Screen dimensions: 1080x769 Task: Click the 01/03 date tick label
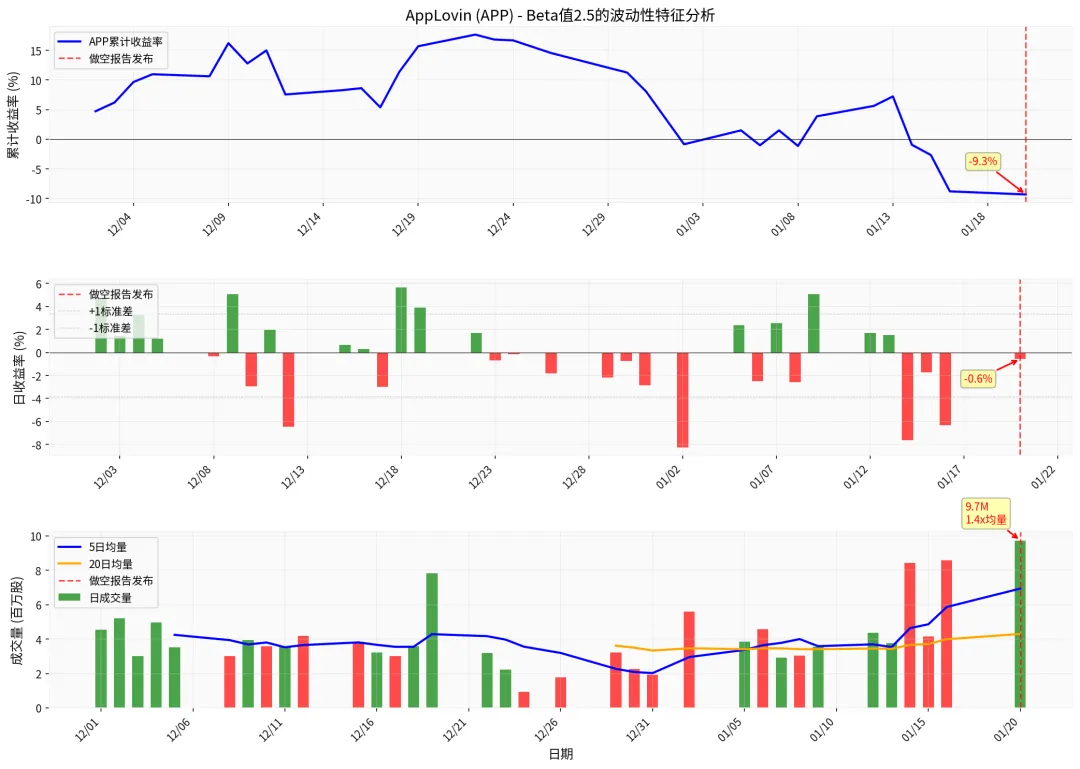click(x=688, y=225)
